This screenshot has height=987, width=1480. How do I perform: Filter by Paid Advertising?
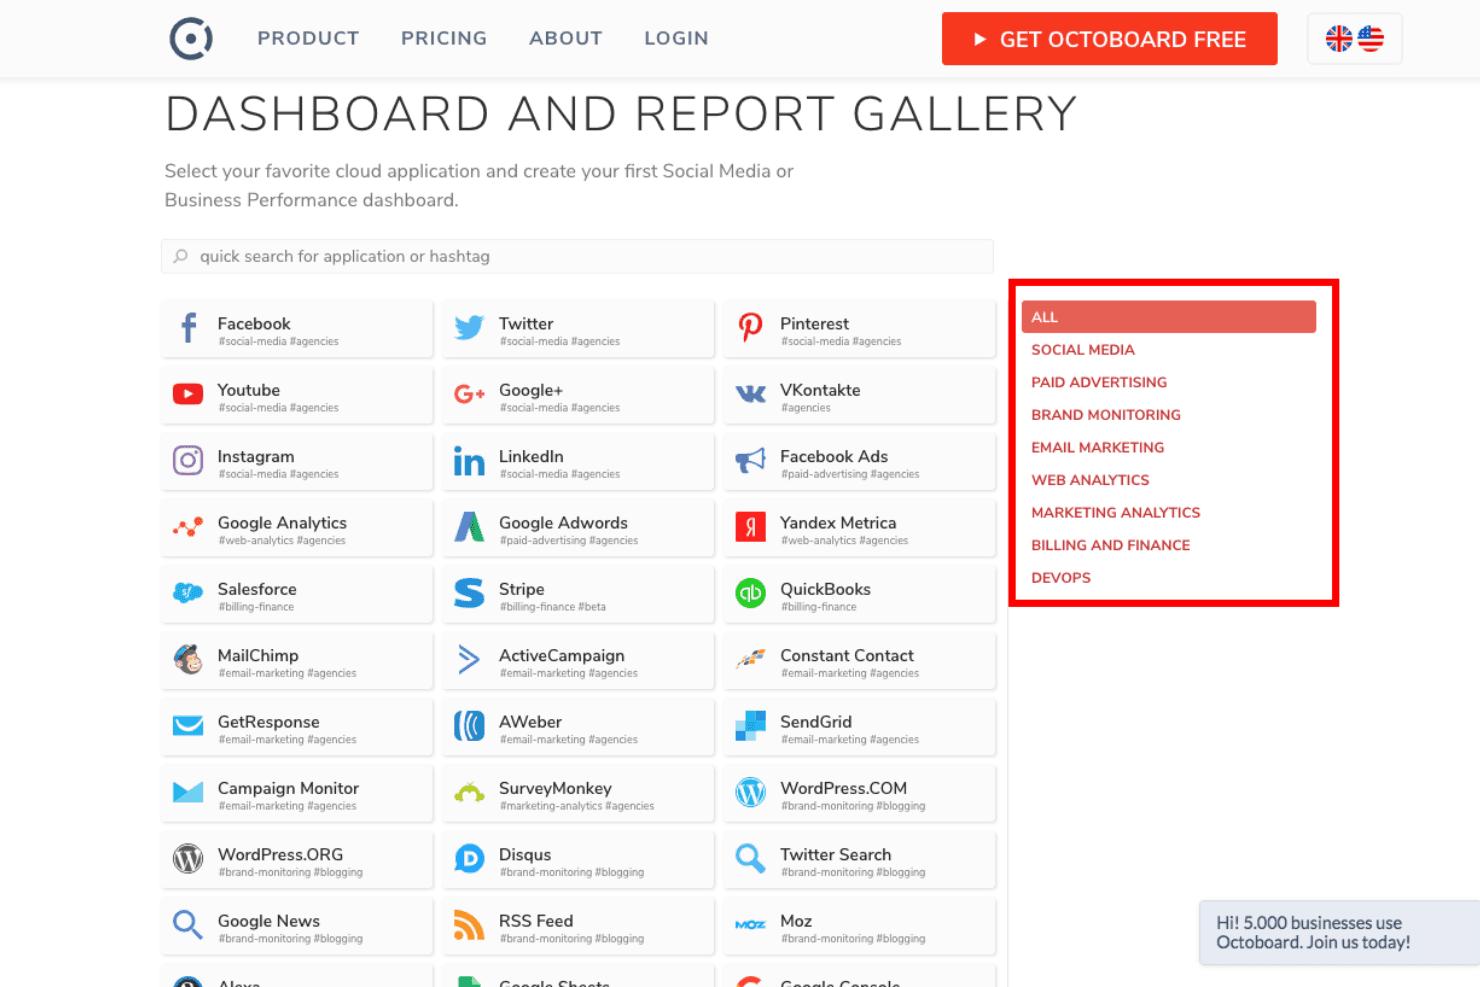pos(1099,382)
